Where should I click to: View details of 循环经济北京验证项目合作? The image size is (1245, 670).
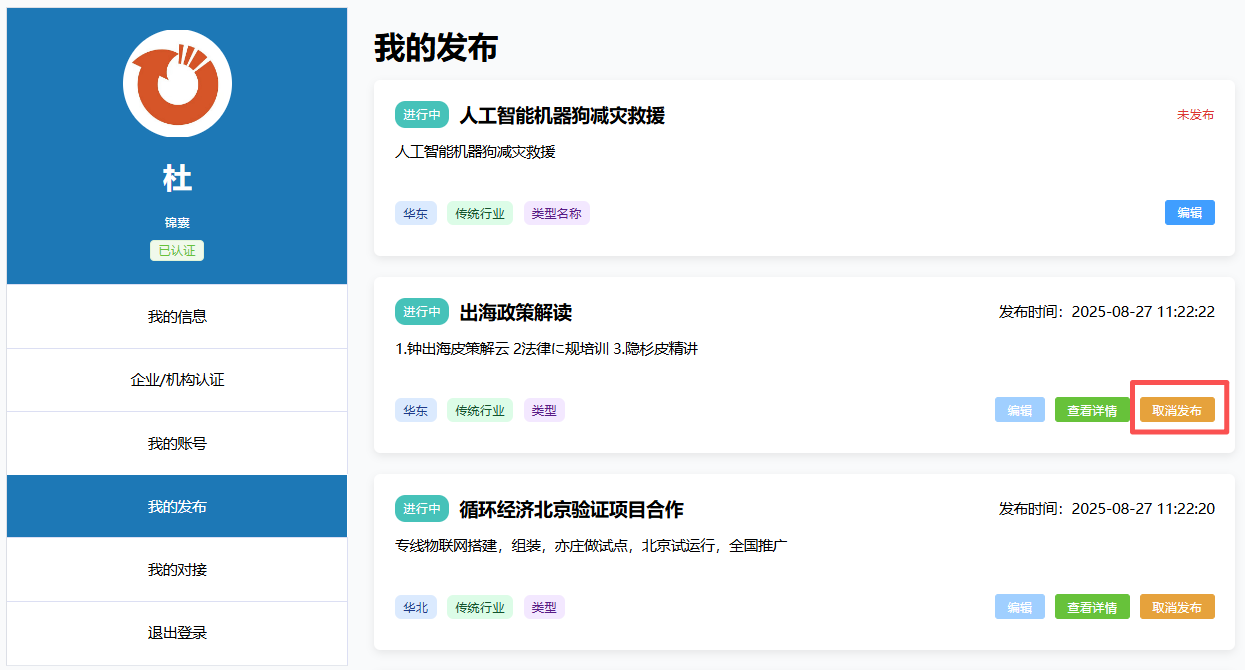1091,607
